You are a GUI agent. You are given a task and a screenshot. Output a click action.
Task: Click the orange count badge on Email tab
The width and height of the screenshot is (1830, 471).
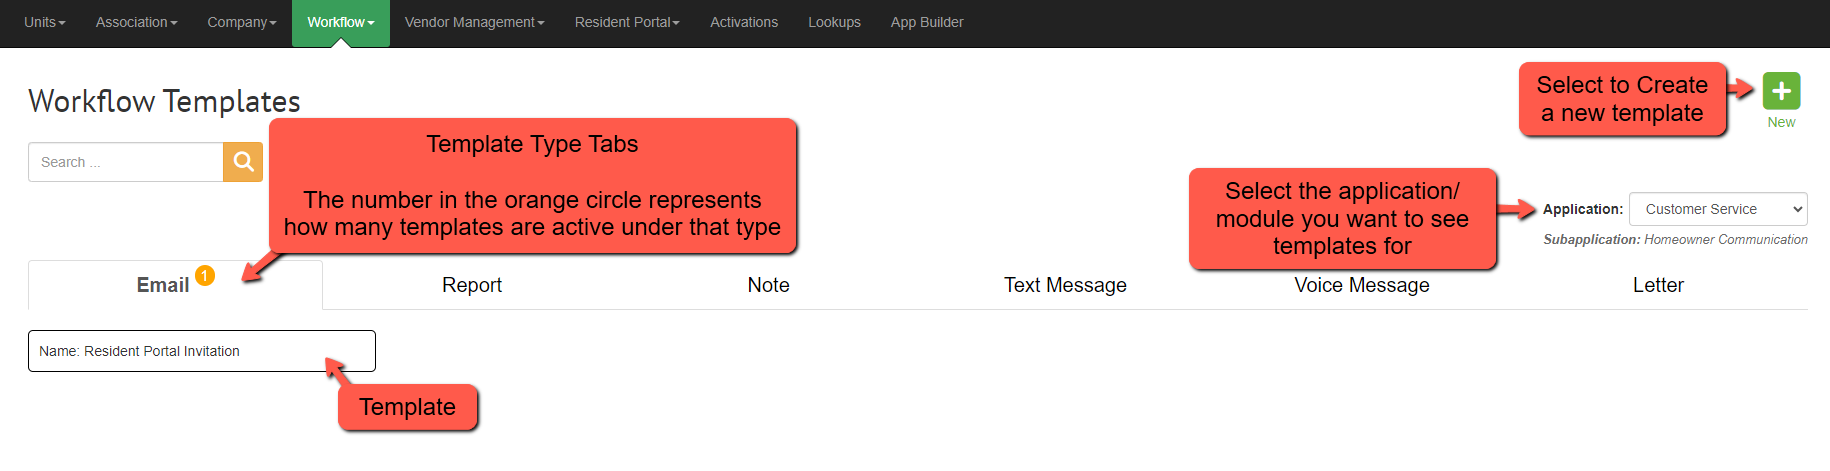(x=205, y=276)
